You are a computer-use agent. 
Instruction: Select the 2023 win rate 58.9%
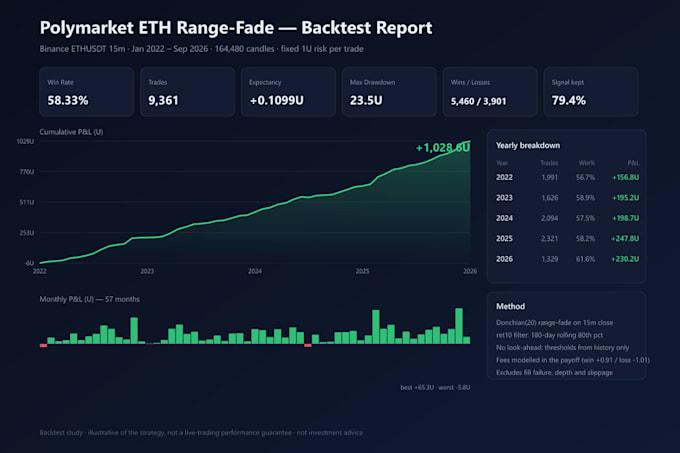pos(585,198)
